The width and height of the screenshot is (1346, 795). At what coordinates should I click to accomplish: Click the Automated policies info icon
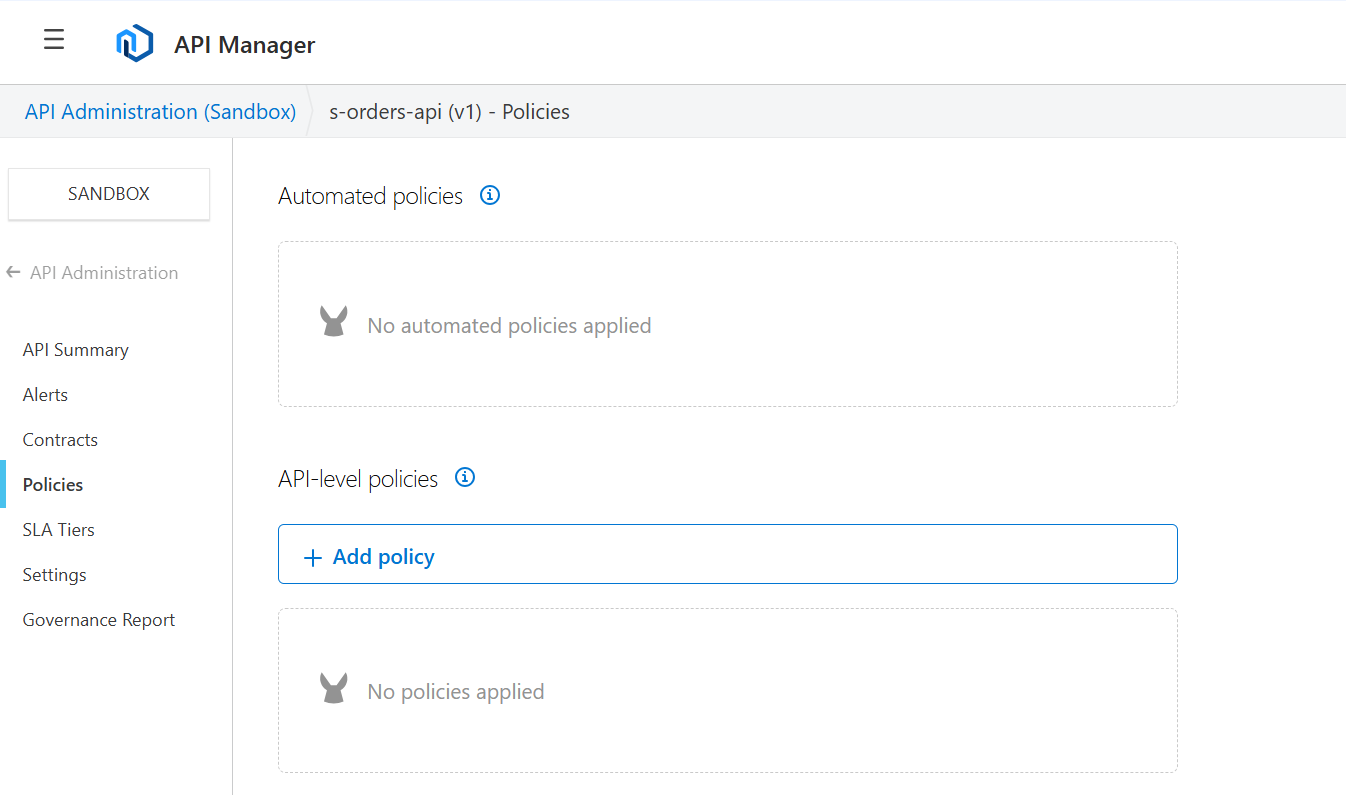click(x=489, y=195)
